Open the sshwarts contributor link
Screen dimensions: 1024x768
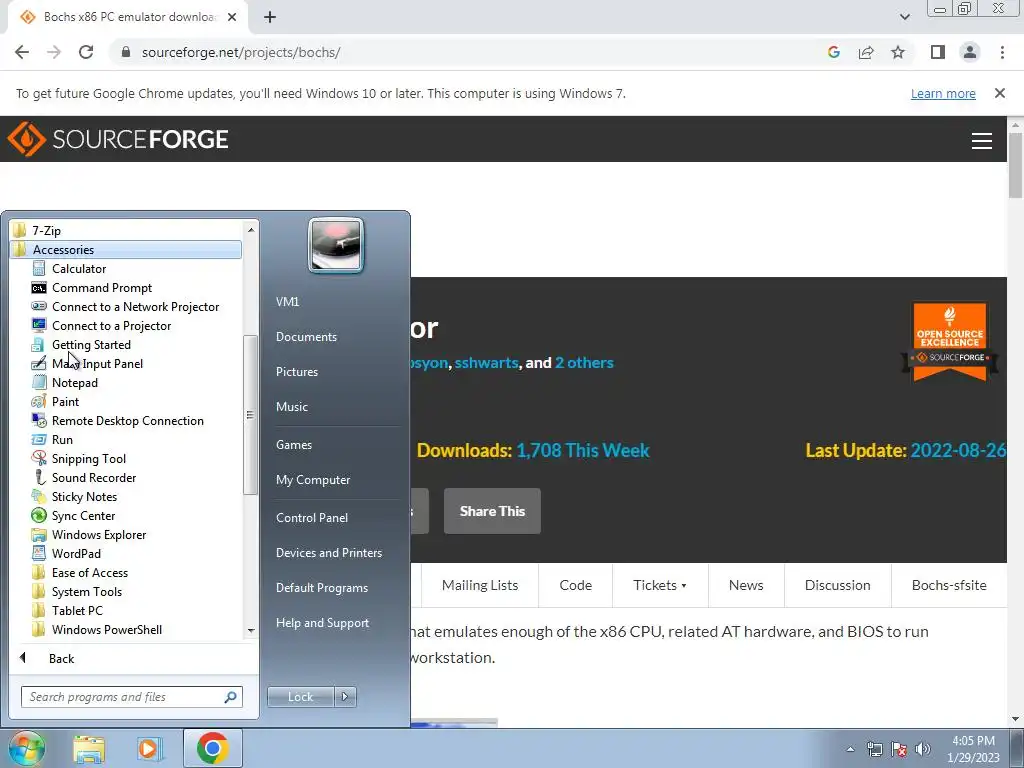point(487,362)
